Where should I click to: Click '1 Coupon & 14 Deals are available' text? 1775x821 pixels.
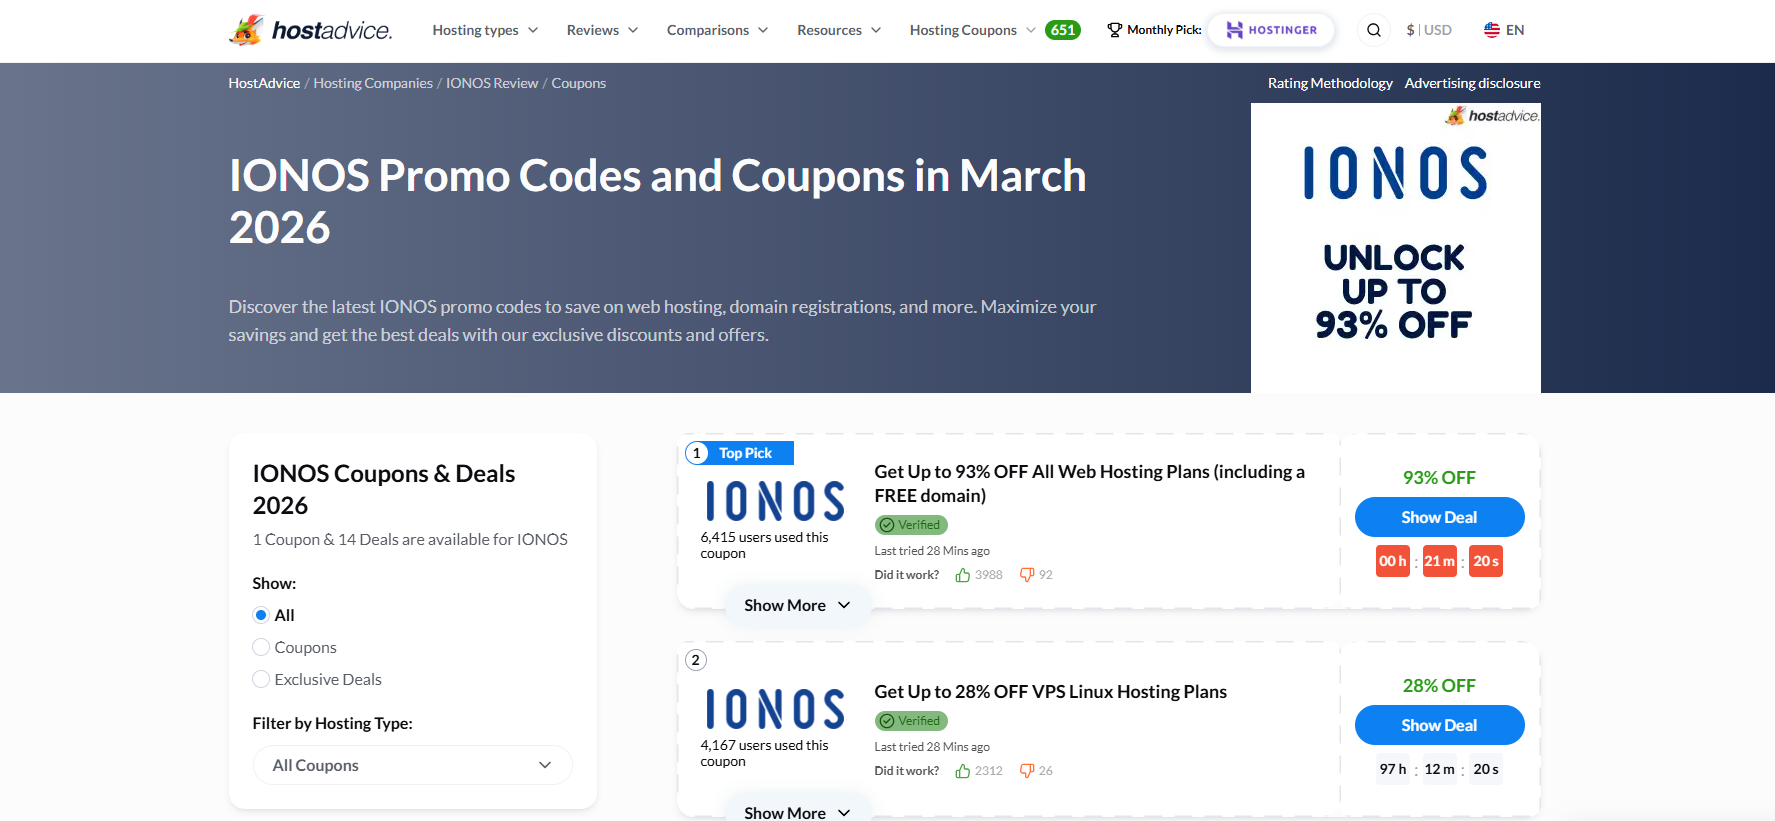(410, 539)
